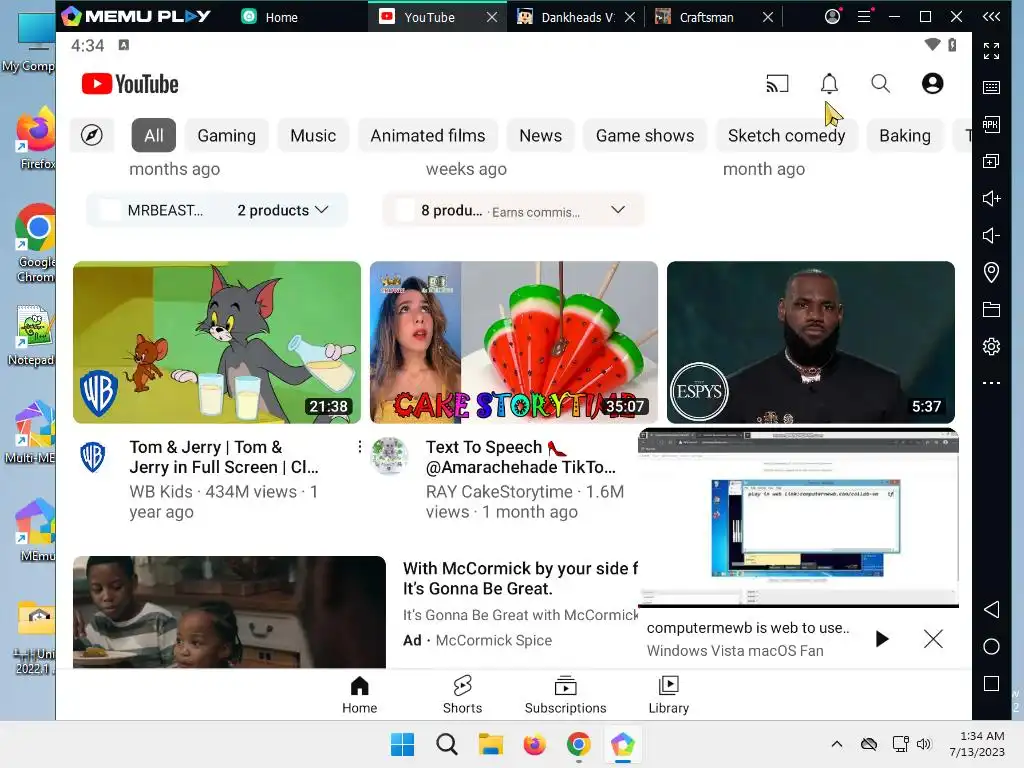This screenshot has width=1024, height=768.
Task: Tap the Android recent apps square button
Action: (991, 684)
